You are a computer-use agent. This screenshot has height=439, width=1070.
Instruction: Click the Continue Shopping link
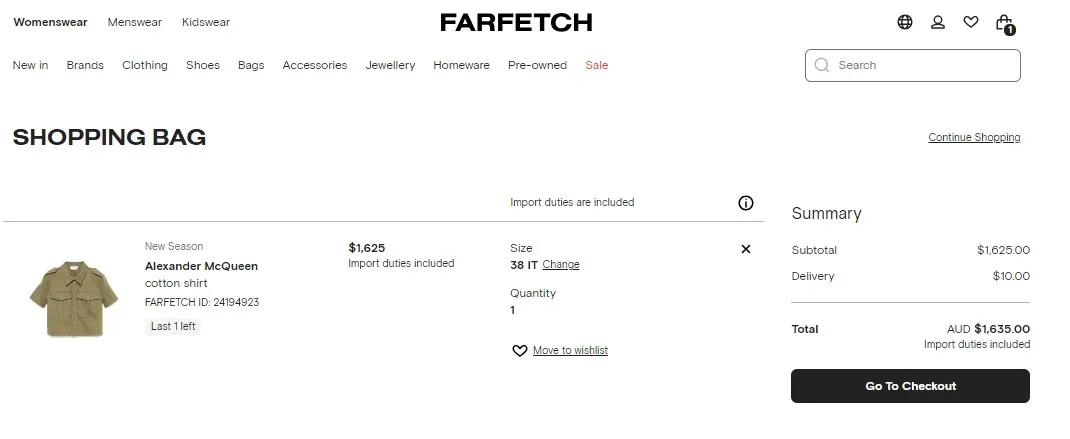pyautogui.click(x=974, y=138)
